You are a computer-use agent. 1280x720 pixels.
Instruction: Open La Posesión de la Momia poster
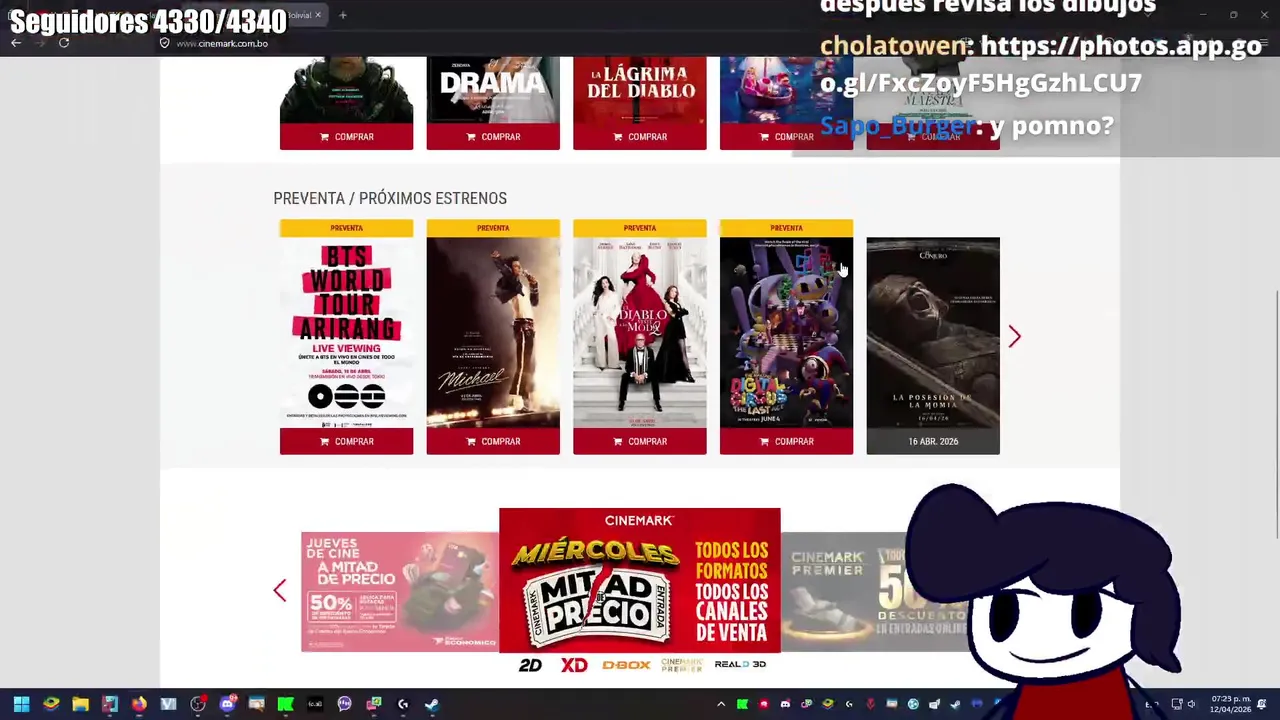[933, 332]
